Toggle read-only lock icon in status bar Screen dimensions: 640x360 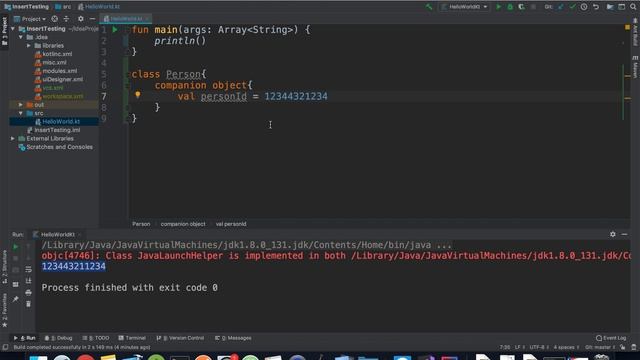tap(622, 347)
